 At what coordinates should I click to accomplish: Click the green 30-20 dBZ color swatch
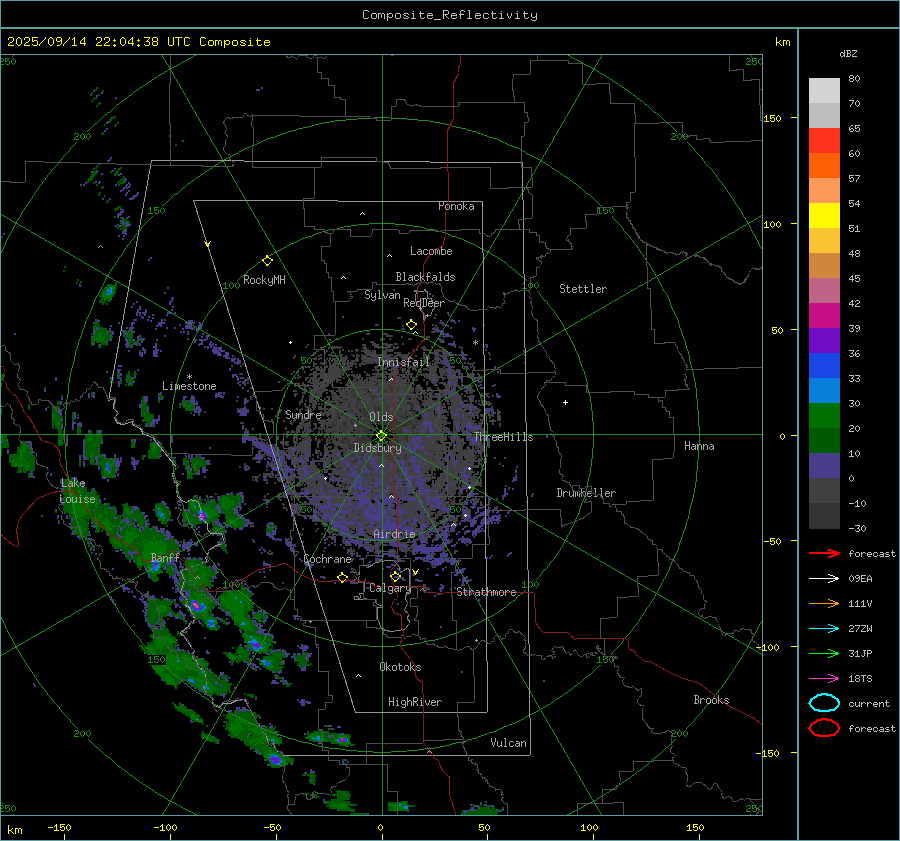coord(824,416)
